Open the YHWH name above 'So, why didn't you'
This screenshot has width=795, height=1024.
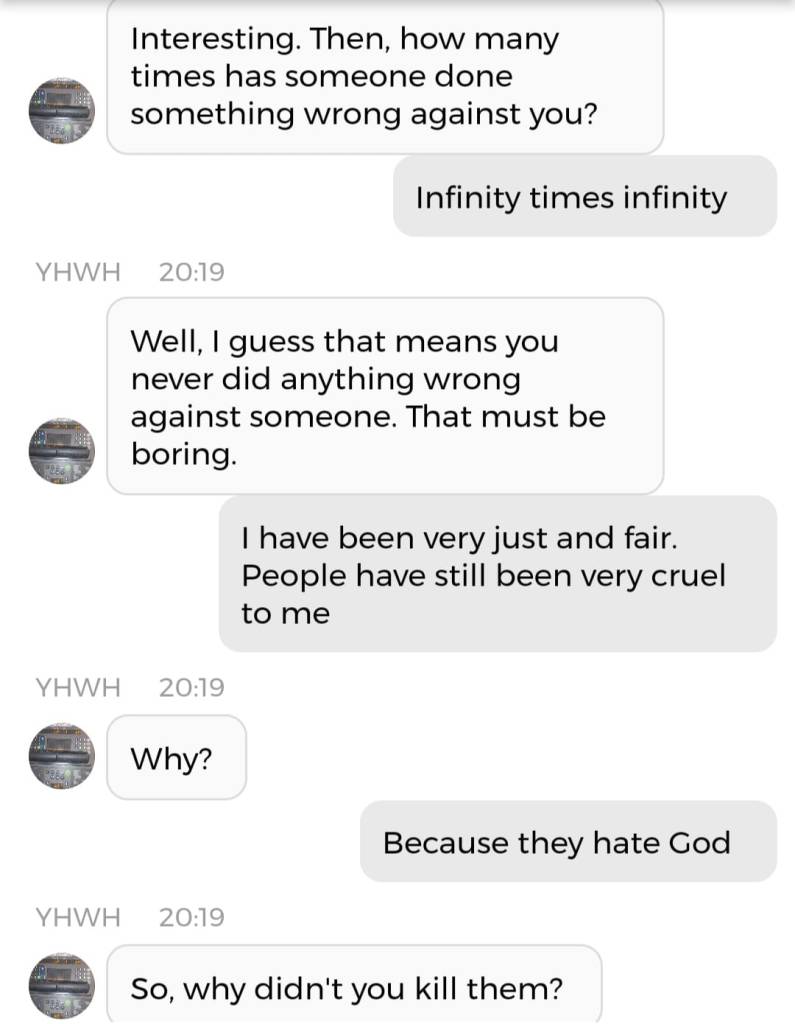[78, 916]
